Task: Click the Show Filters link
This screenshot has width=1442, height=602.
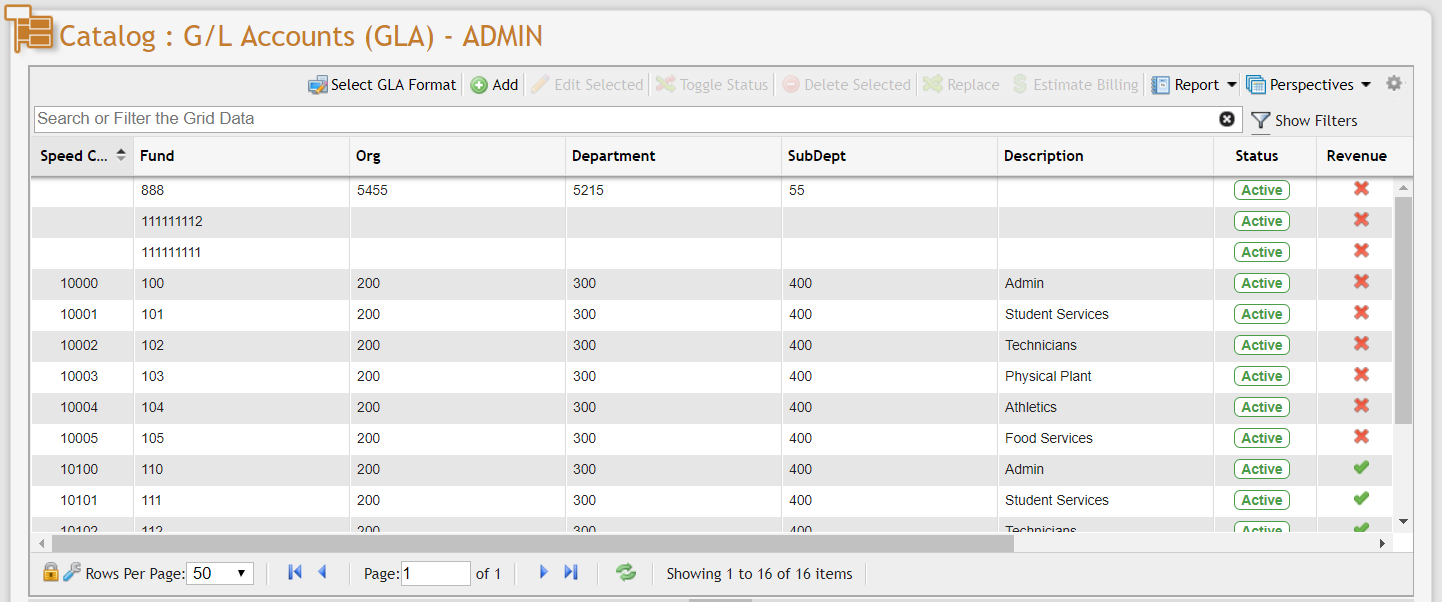Action: (x=1314, y=120)
